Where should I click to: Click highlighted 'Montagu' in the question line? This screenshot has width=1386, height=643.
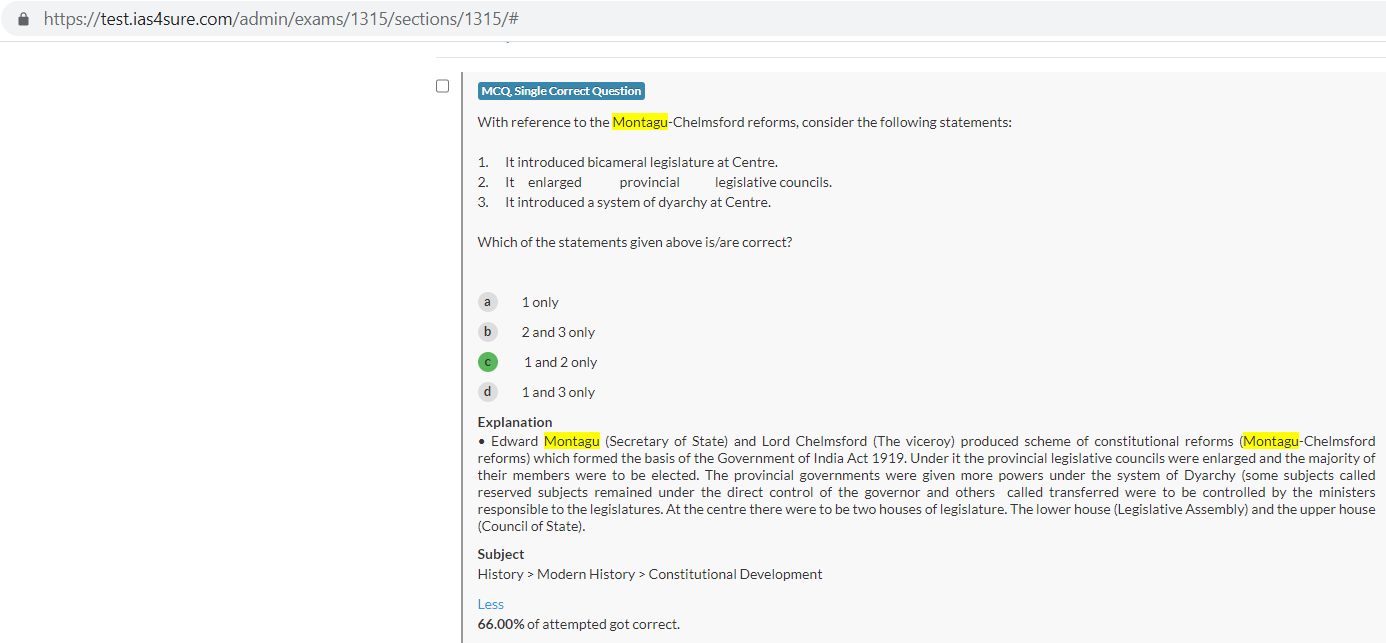pos(639,122)
